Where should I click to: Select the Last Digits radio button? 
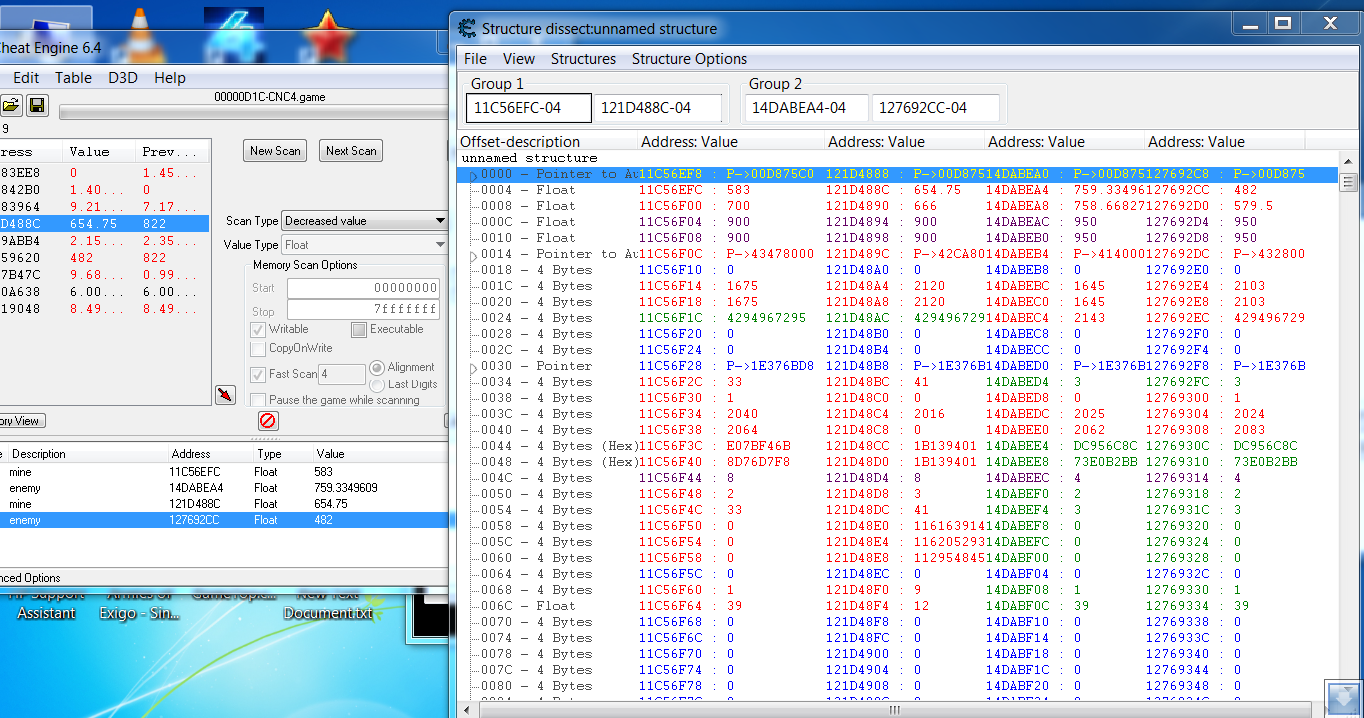click(x=377, y=384)
